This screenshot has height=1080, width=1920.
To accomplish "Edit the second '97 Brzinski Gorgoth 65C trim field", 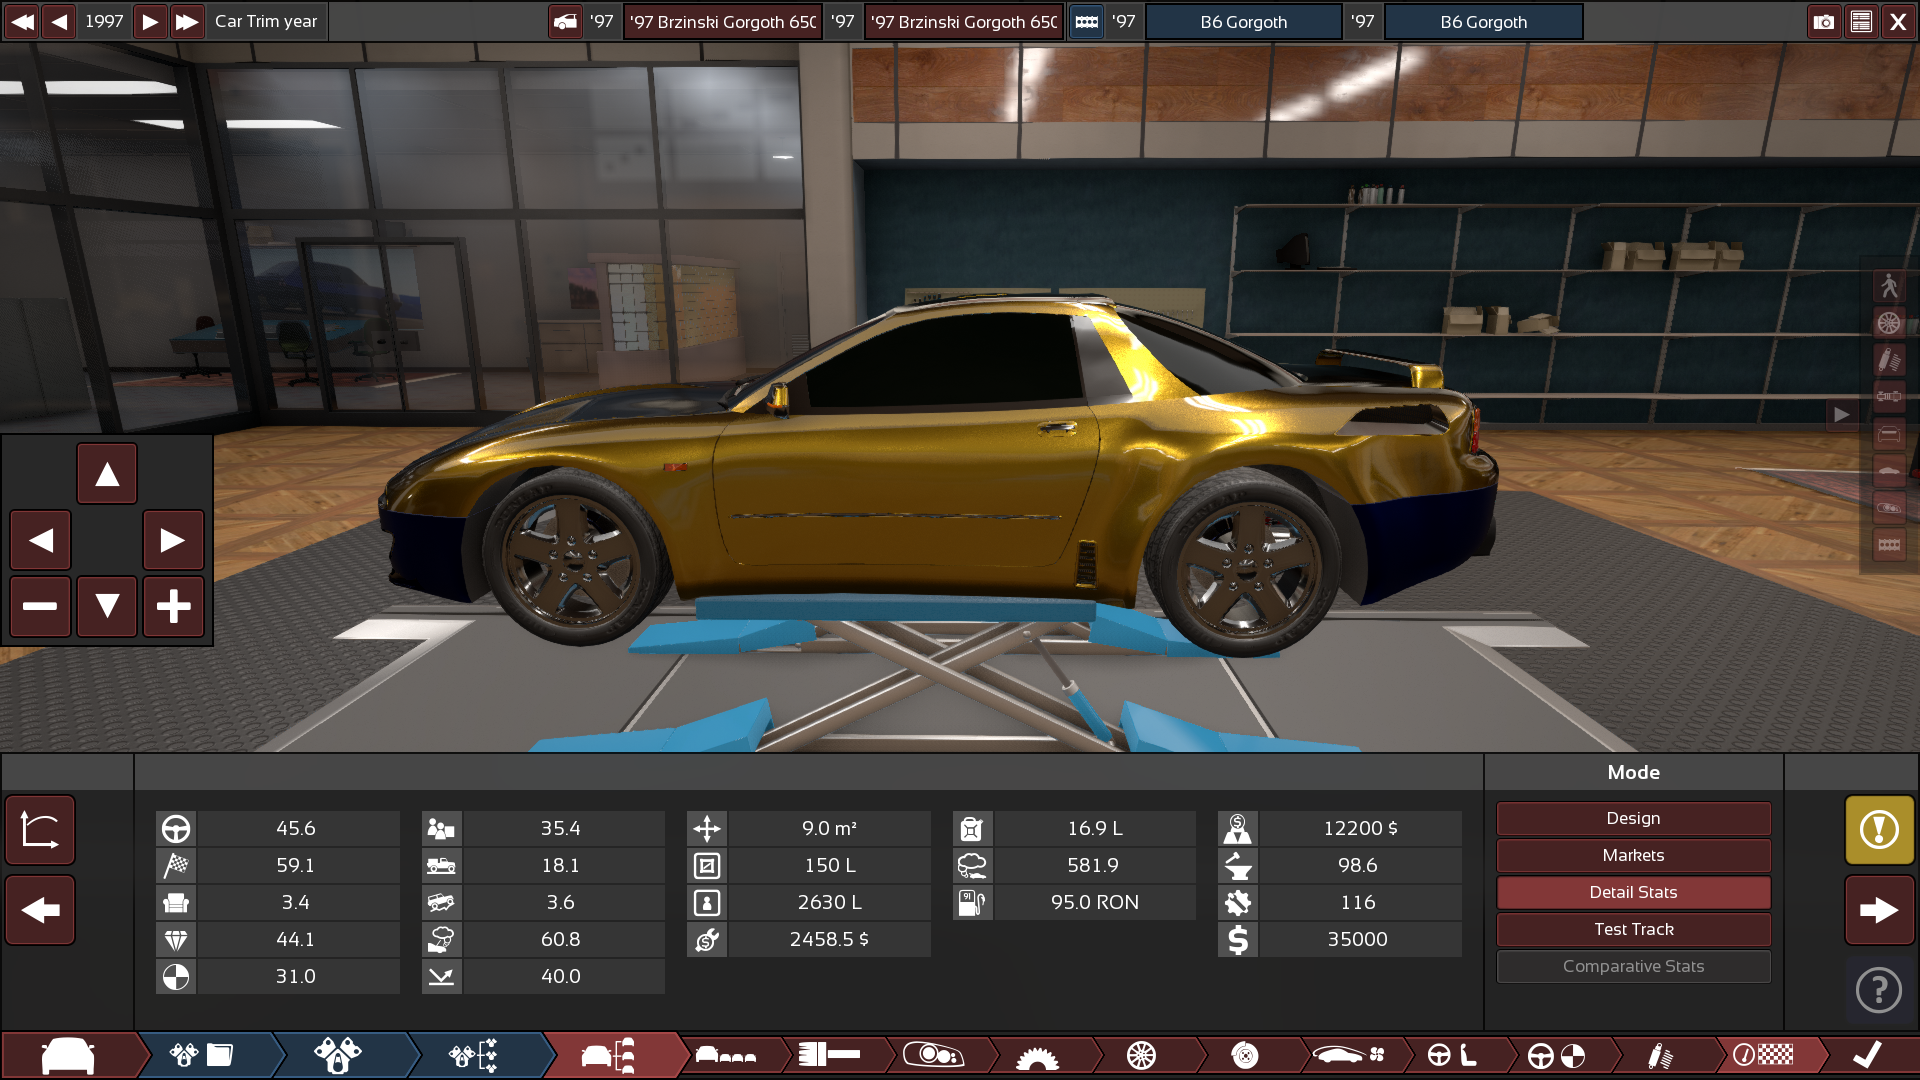I will 964,21.
